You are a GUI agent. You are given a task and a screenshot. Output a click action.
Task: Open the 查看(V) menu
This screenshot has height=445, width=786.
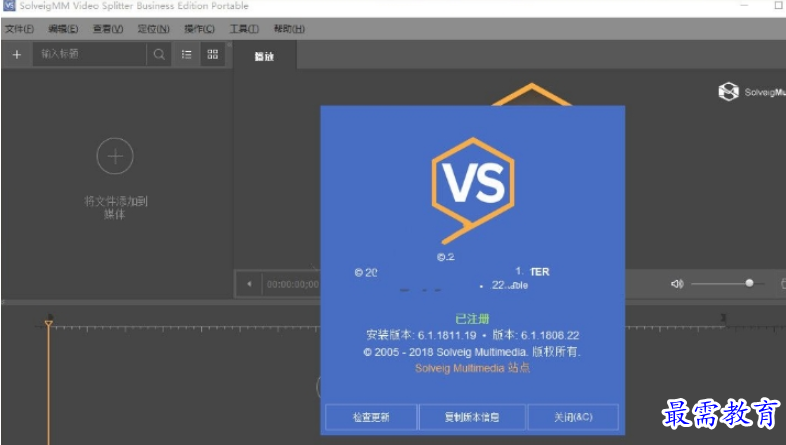[108, 29]
